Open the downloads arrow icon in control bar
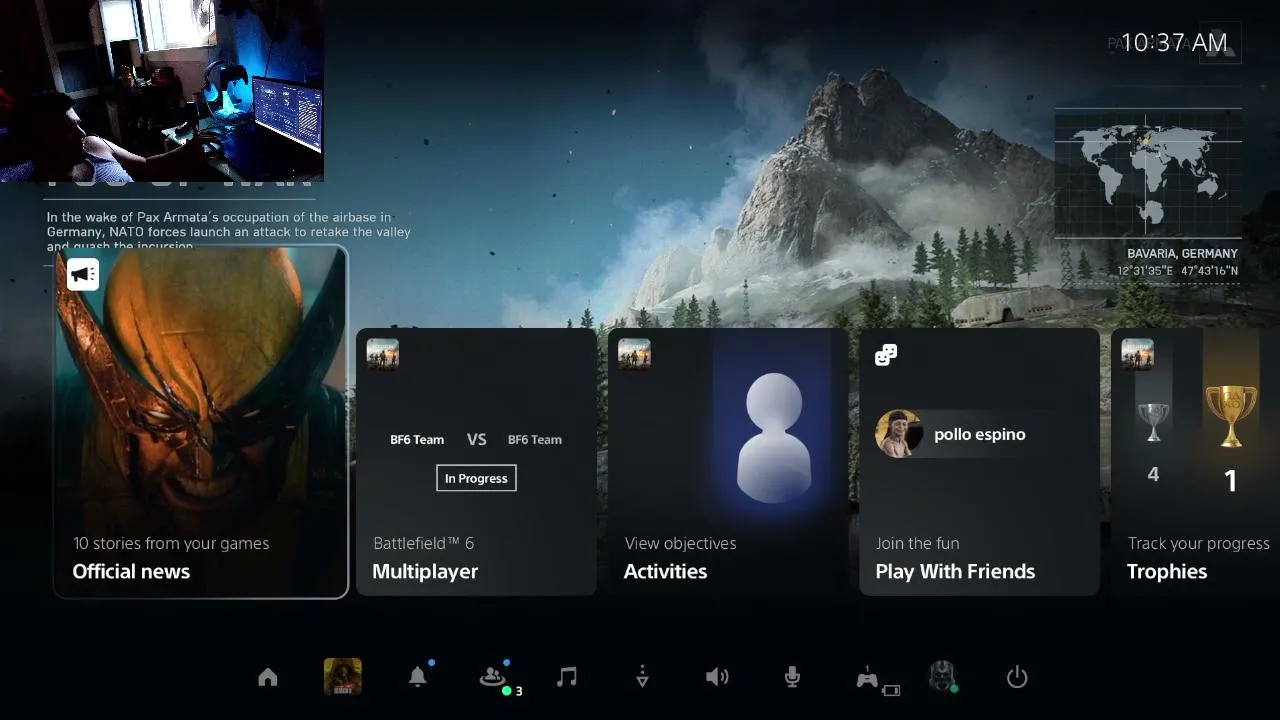 click(642, 677)
